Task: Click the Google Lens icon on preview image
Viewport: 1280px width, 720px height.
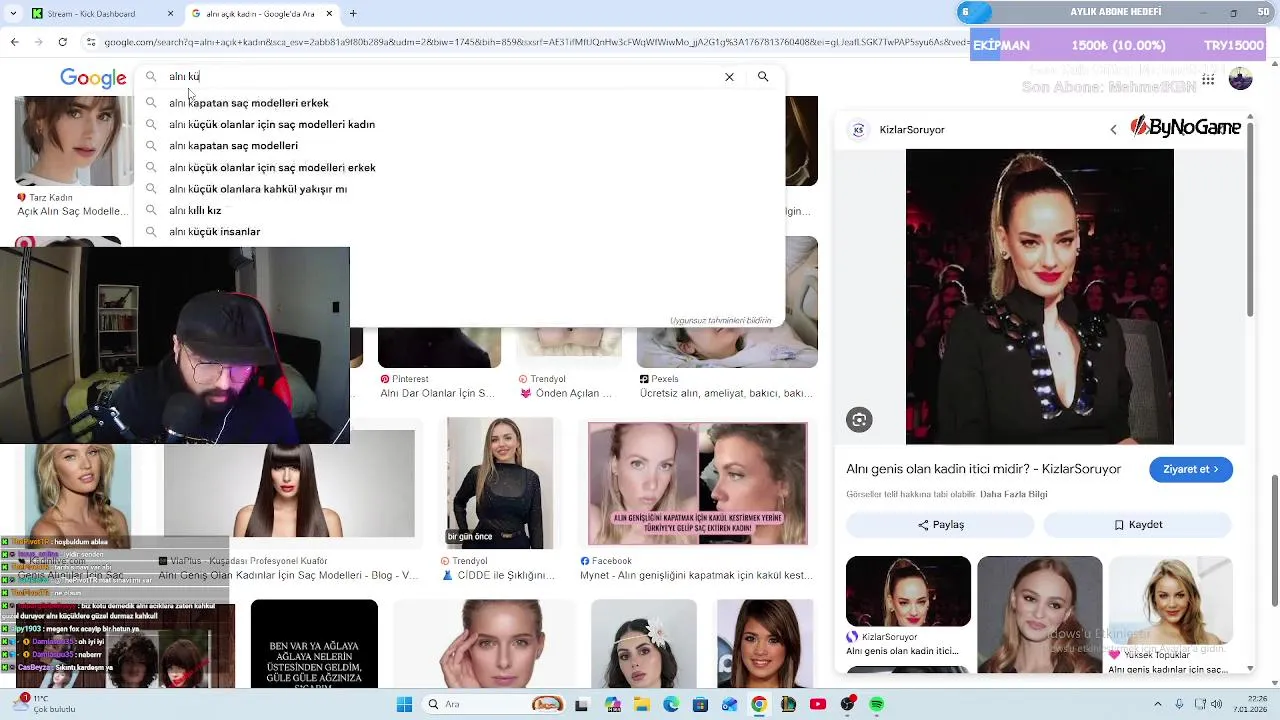Action: point(859,420)
